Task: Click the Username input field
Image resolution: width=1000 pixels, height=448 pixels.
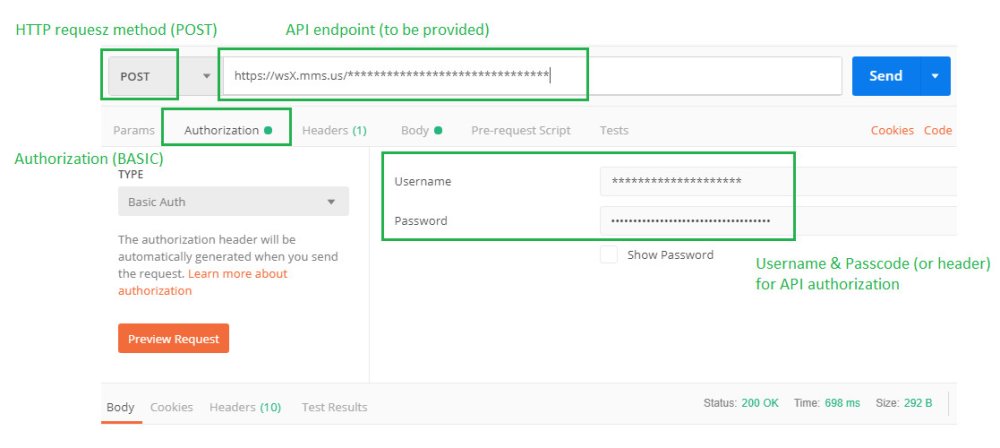Action: (776, 181)
